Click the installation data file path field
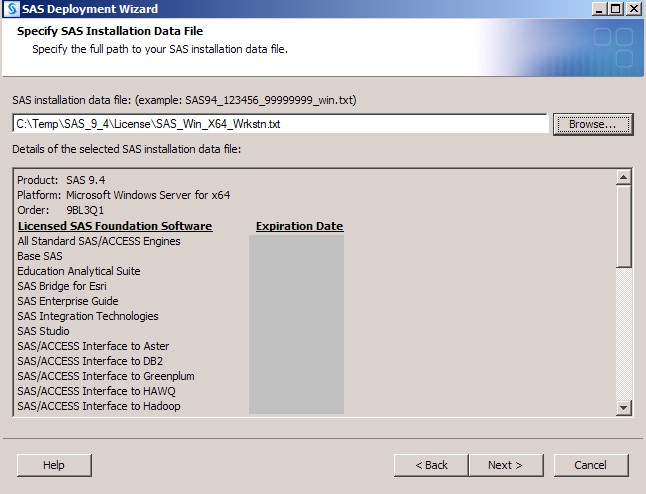 pyautogui.click(x=280, y=124)
